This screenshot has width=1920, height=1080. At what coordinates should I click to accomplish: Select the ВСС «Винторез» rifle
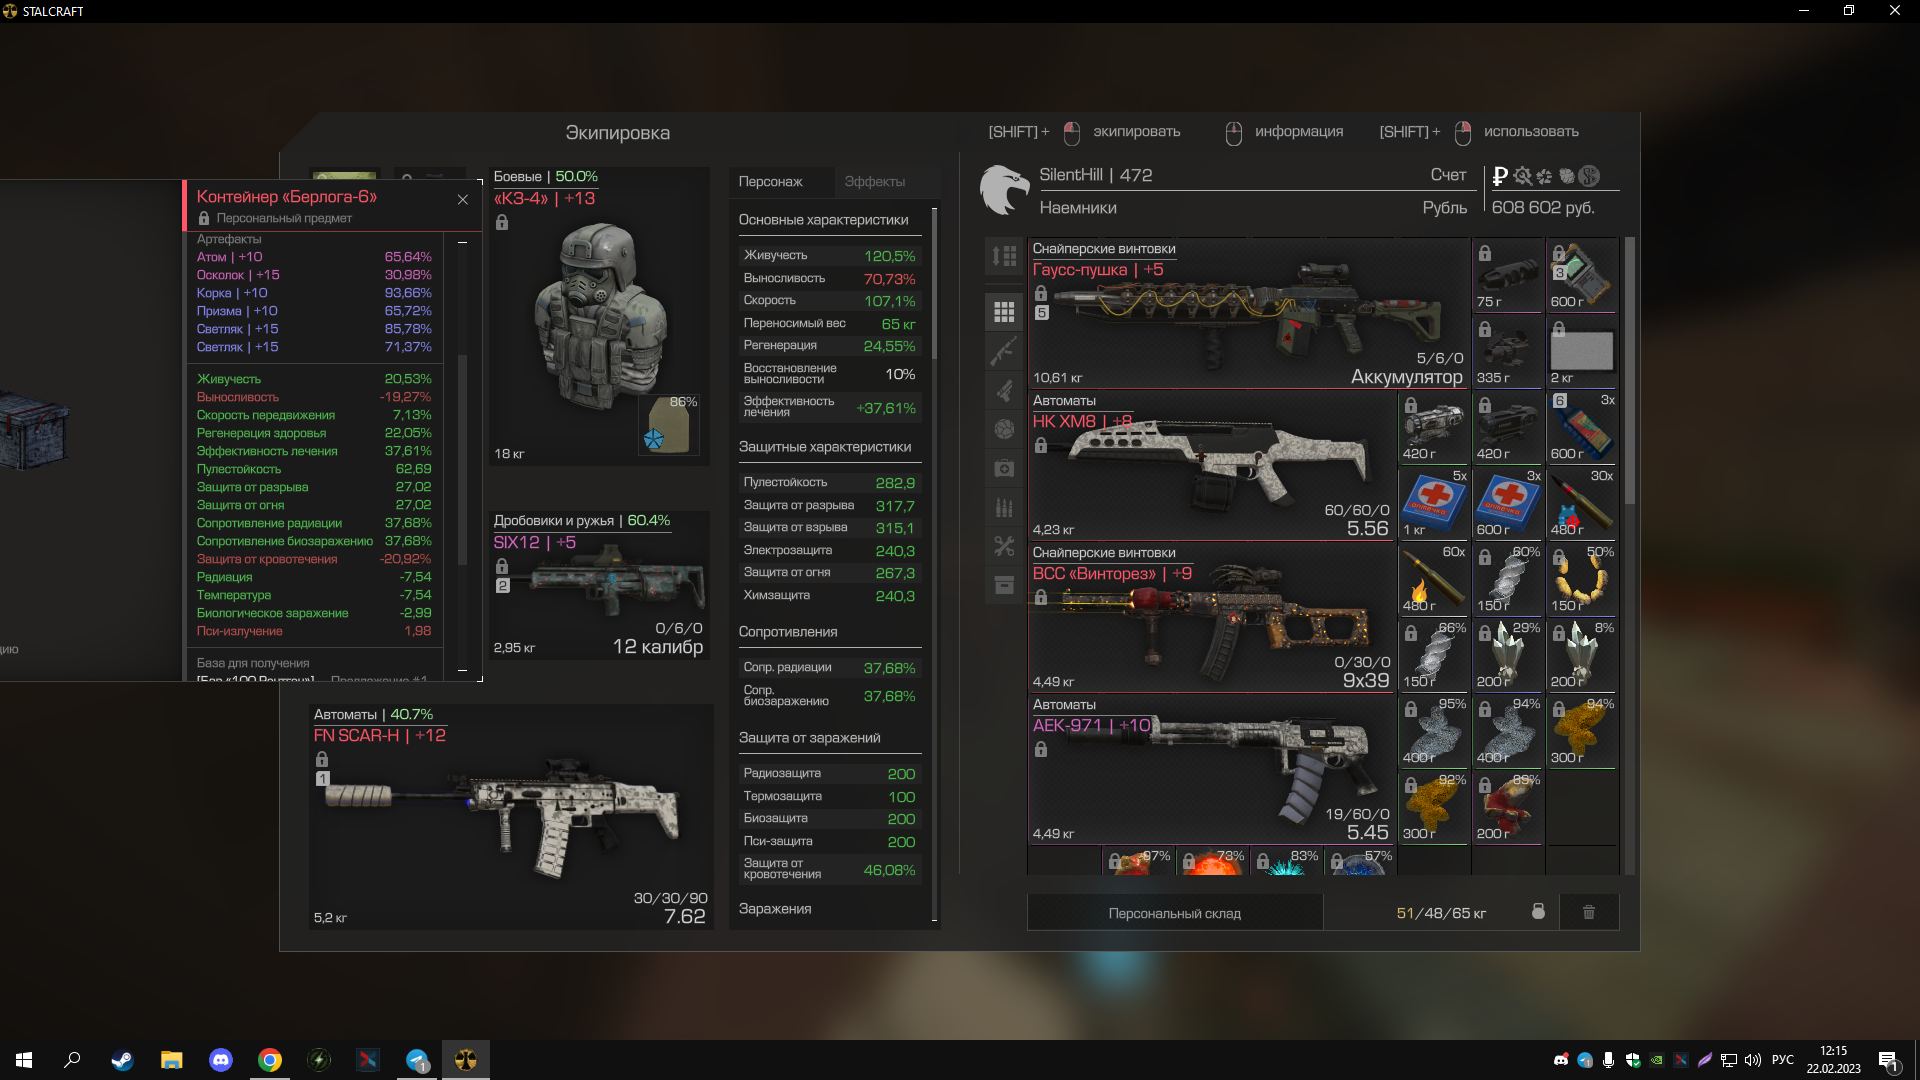point(1212,617)
